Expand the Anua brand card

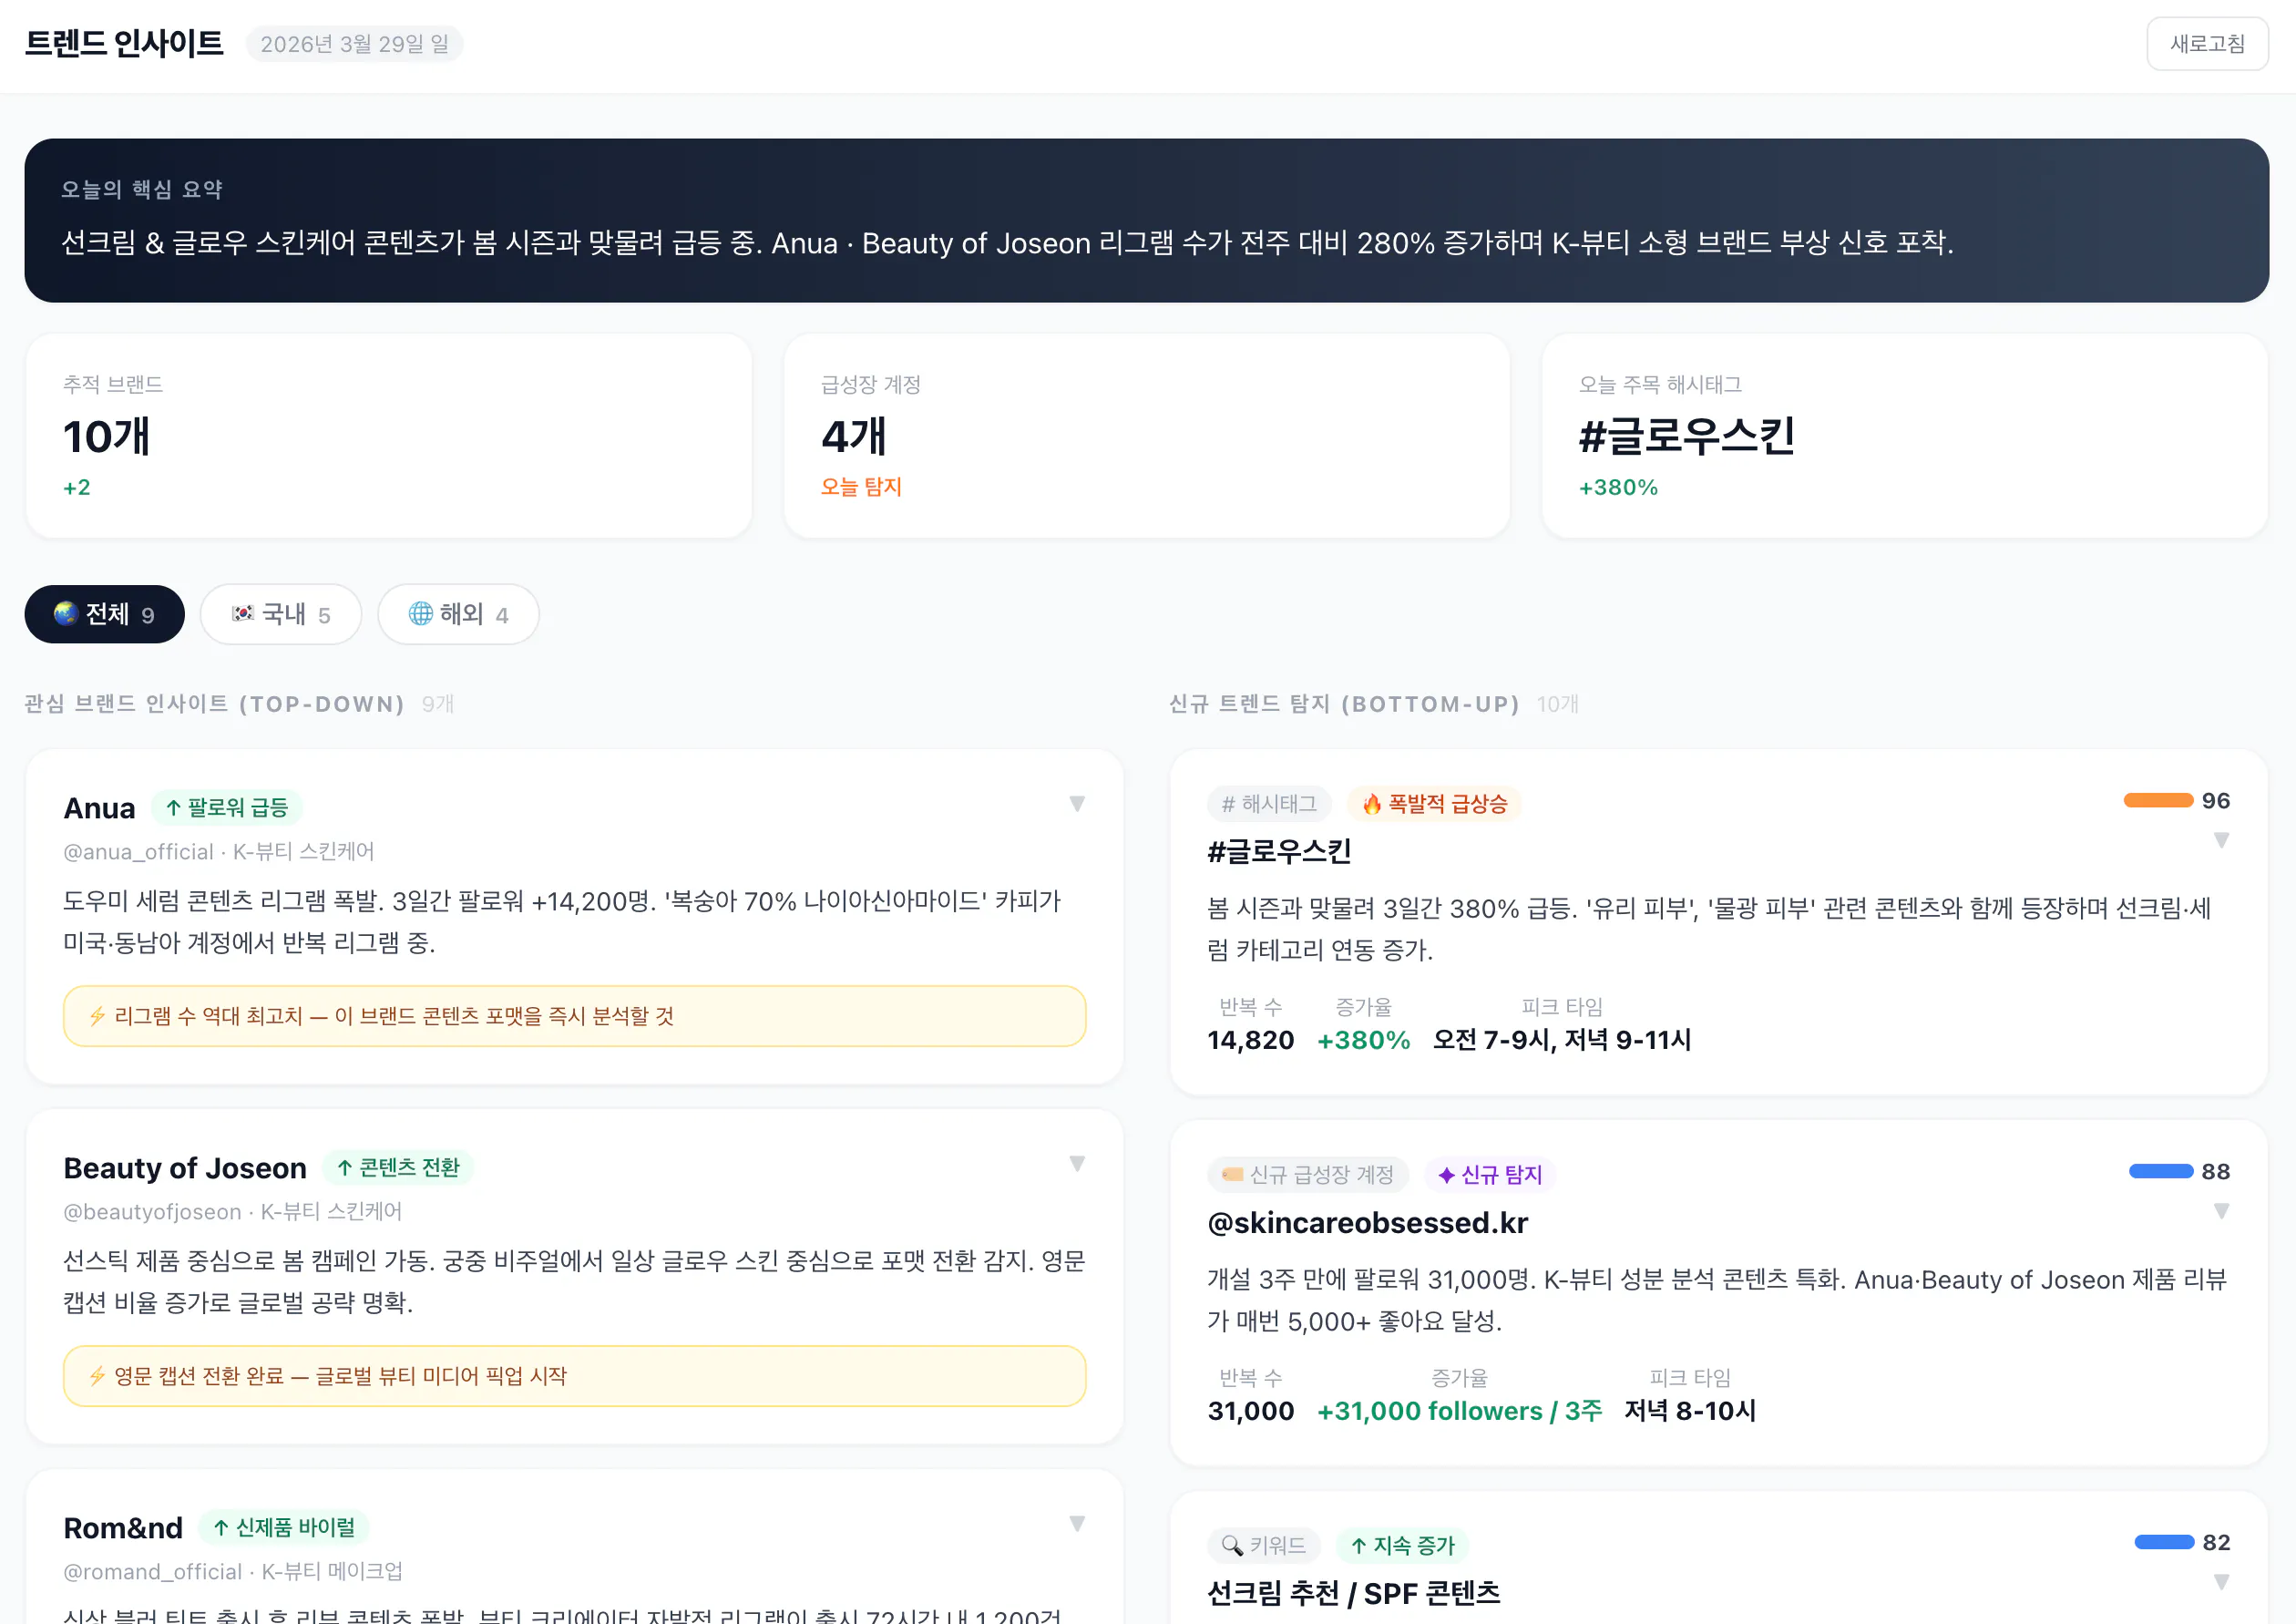(1077, 804)
